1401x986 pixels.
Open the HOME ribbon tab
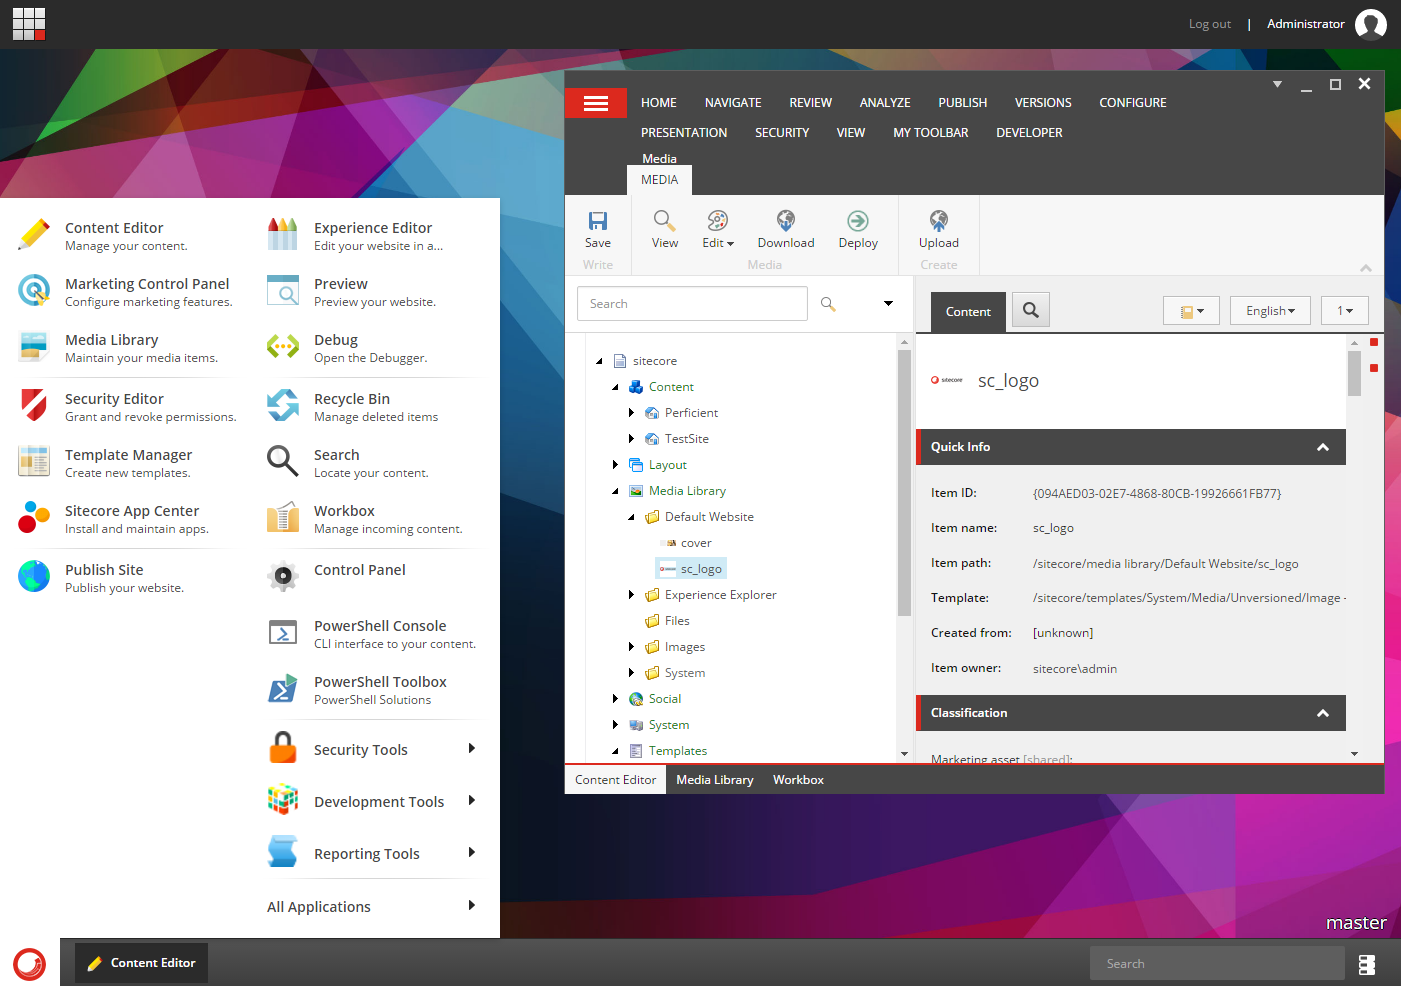659,103
